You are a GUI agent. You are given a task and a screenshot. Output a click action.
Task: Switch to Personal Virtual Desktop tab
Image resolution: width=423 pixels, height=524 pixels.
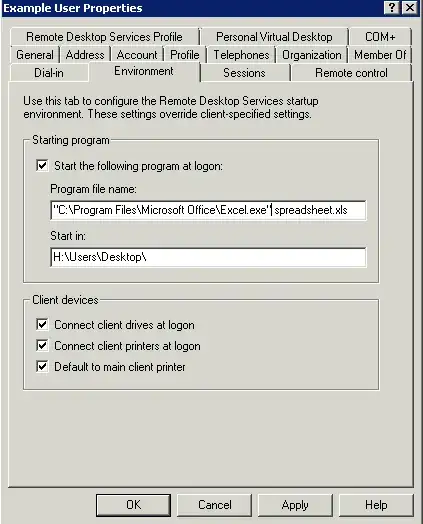click(274, 37)
